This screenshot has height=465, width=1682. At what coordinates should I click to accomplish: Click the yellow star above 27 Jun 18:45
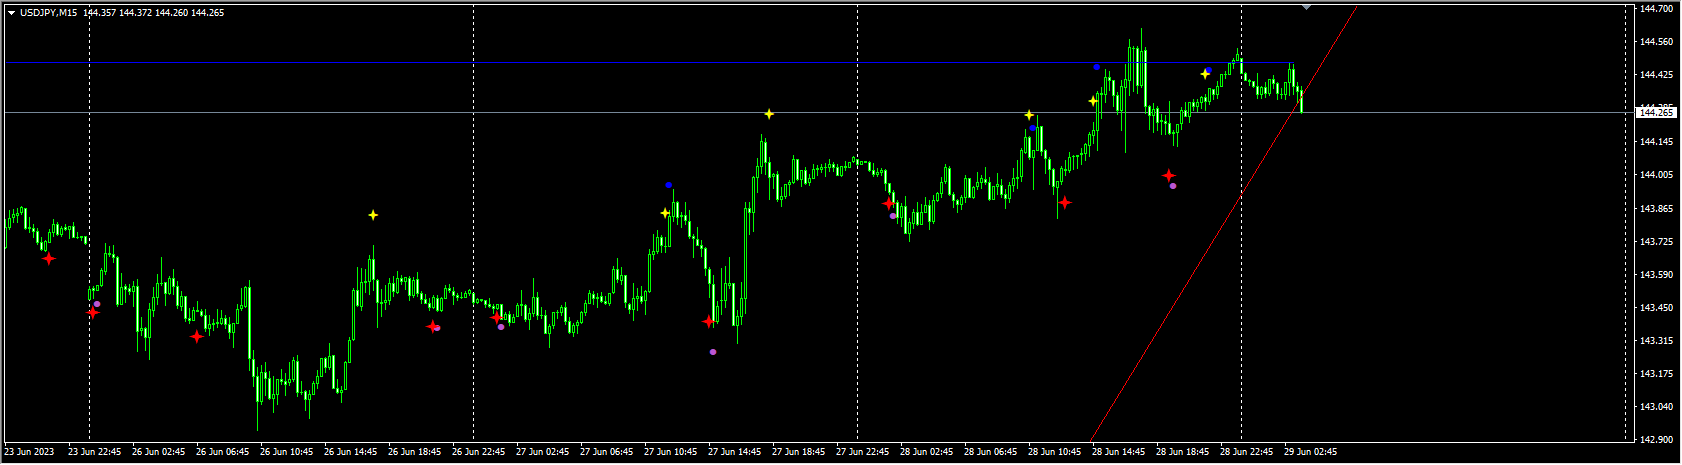pyautogui.click(x=769, y=114)
